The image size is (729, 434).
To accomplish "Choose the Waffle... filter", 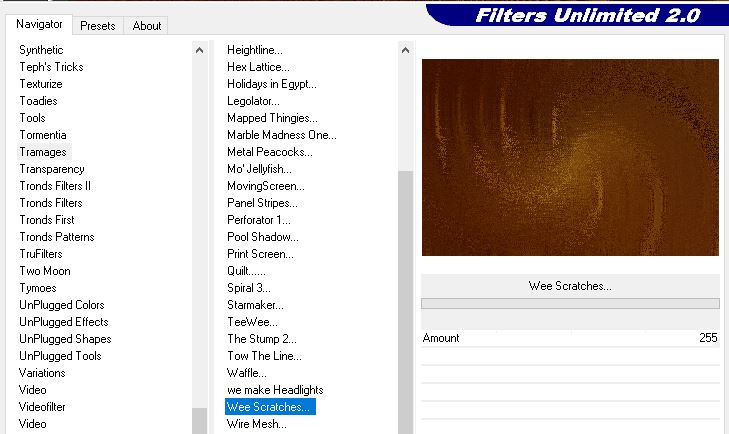I will tap(246, 373).
